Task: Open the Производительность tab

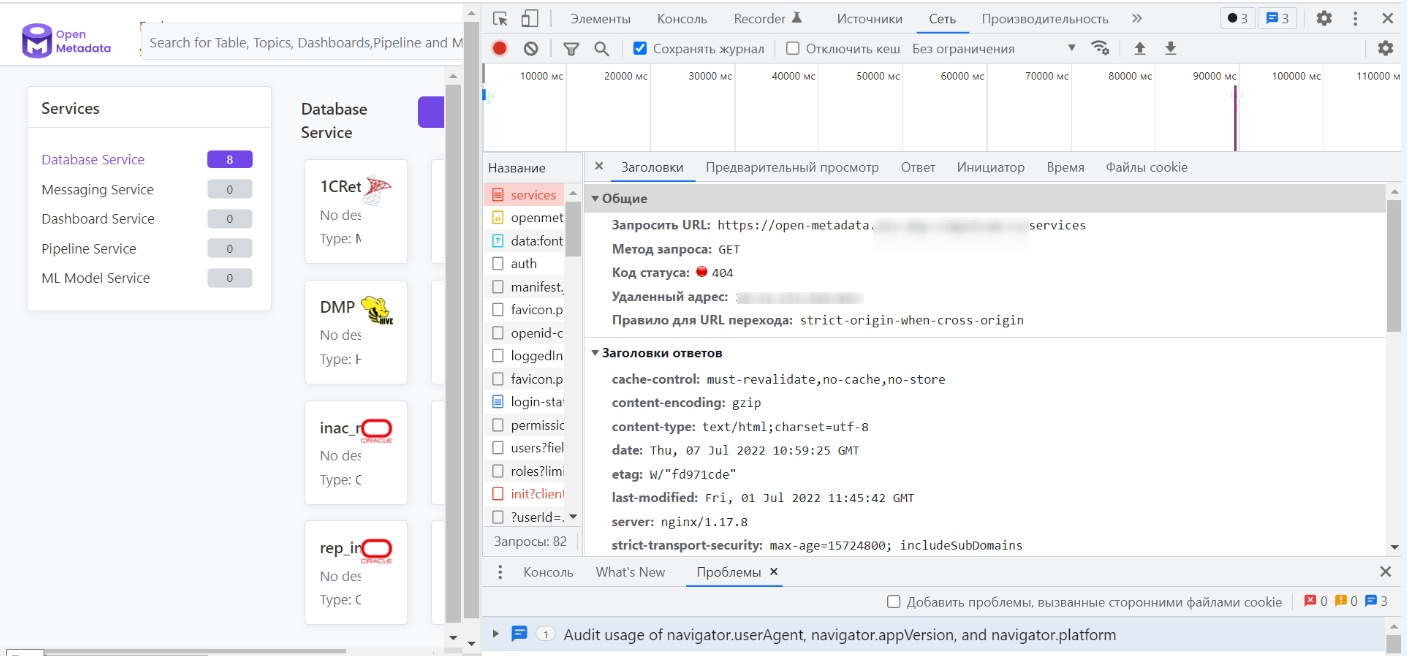Action: [x=1045, y=18]
